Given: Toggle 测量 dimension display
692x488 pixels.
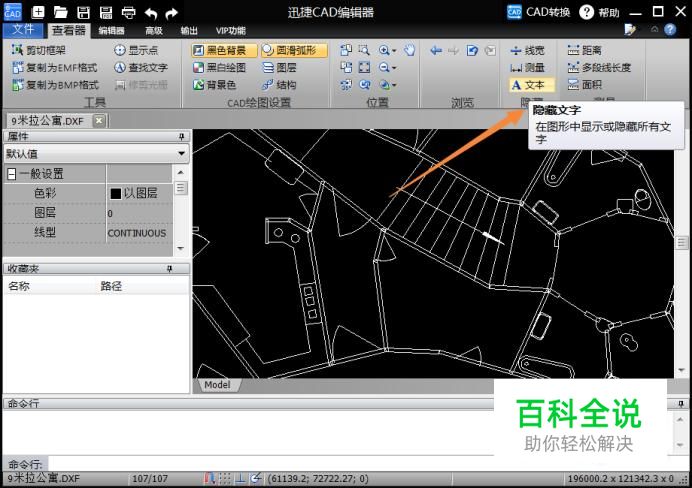Looking at the screenshot, I should tap(527, 68).
